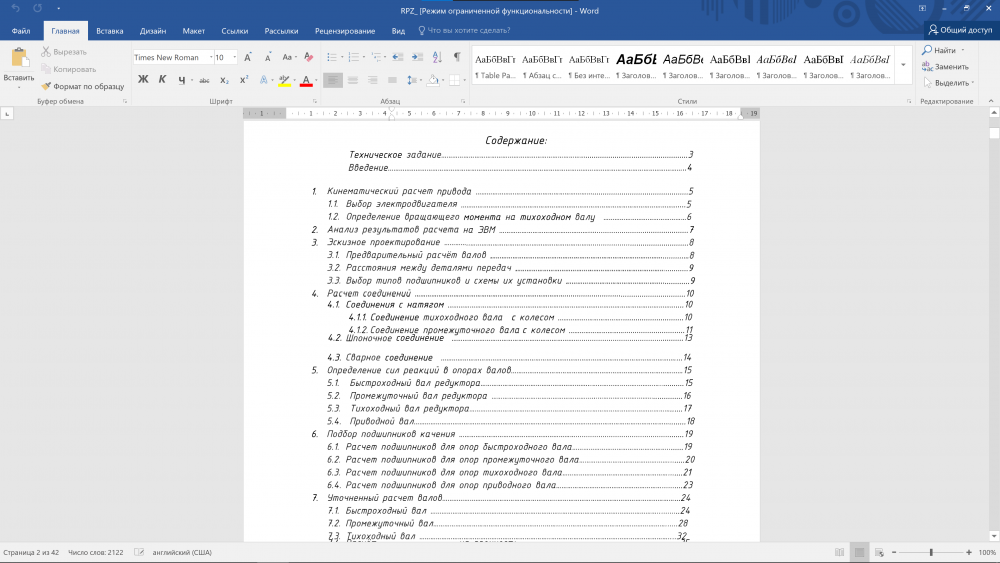The image size is (1000, 563).
Task: Show paragraph marks with pilcrow icon
Action: pyautogui.click(x=457, y=57)
